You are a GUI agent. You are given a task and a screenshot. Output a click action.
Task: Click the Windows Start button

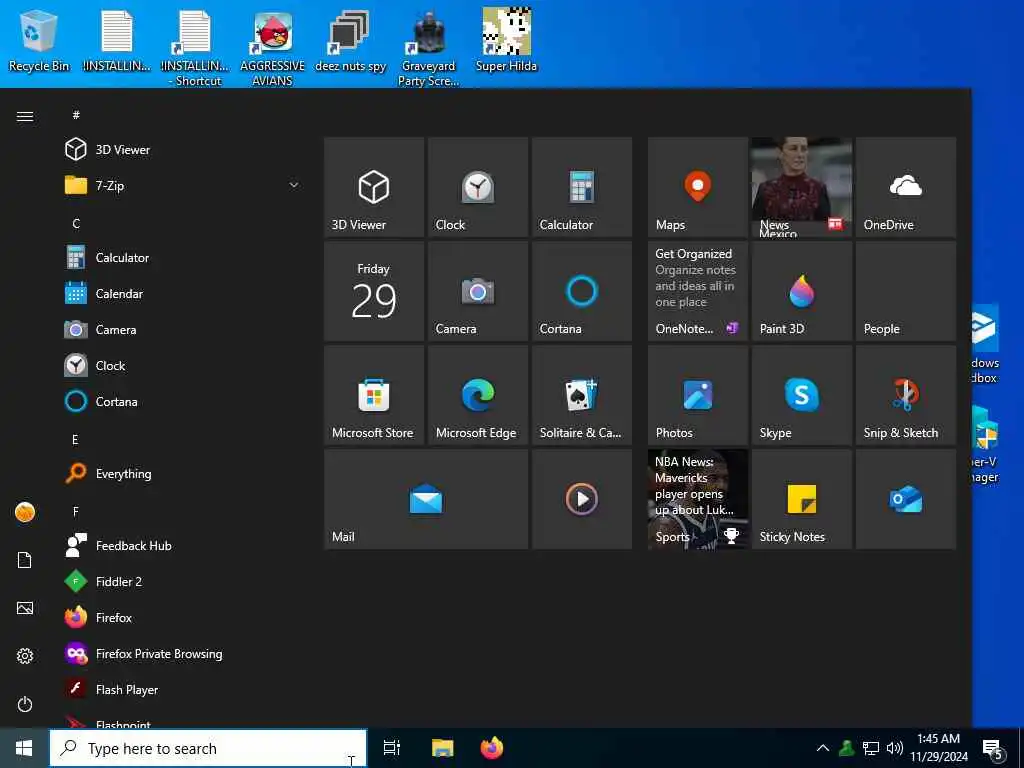coord(24,748)
